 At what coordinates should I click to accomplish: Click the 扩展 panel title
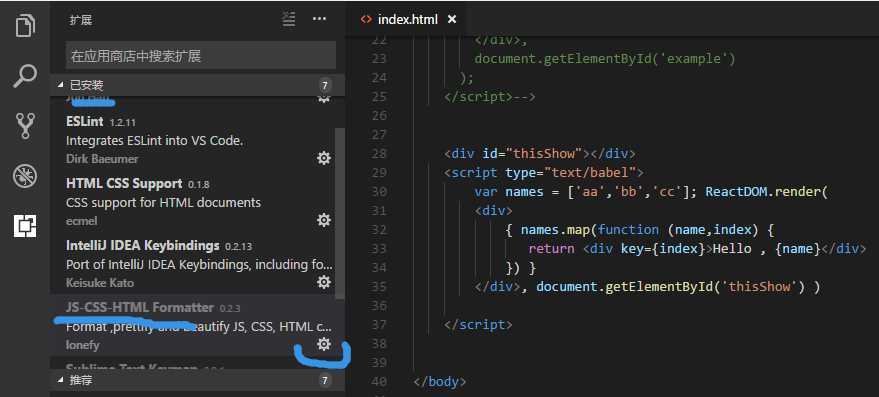click(x=81, y=20)
